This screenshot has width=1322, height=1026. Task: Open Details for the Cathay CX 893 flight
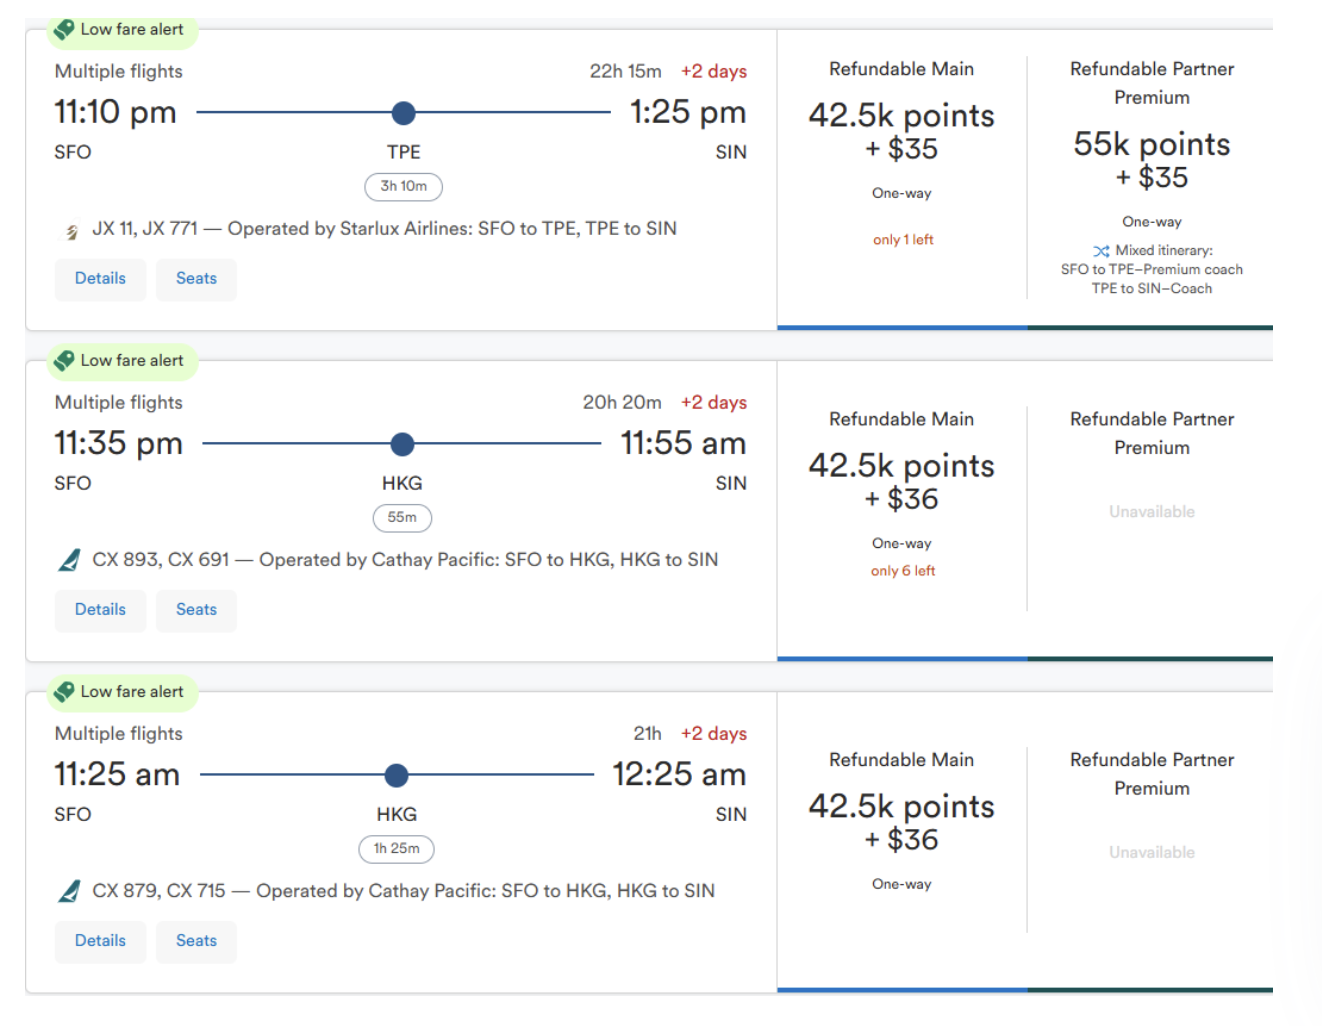(100, 610)
